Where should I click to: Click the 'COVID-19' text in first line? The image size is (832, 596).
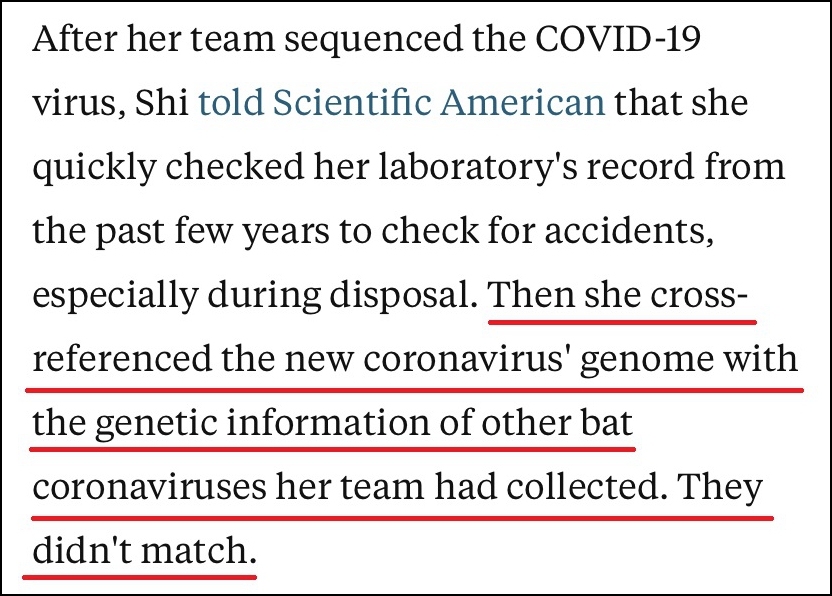(x=618, y=39)
